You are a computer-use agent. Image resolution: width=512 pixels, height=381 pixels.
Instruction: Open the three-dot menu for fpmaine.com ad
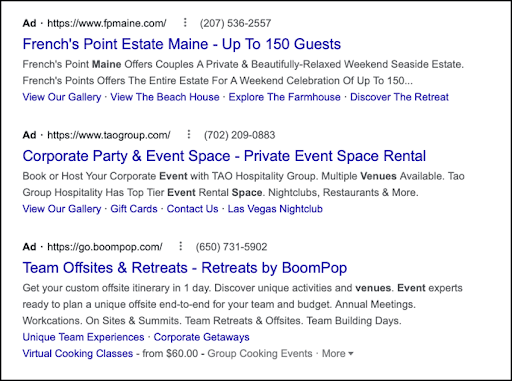coord(185,23)
